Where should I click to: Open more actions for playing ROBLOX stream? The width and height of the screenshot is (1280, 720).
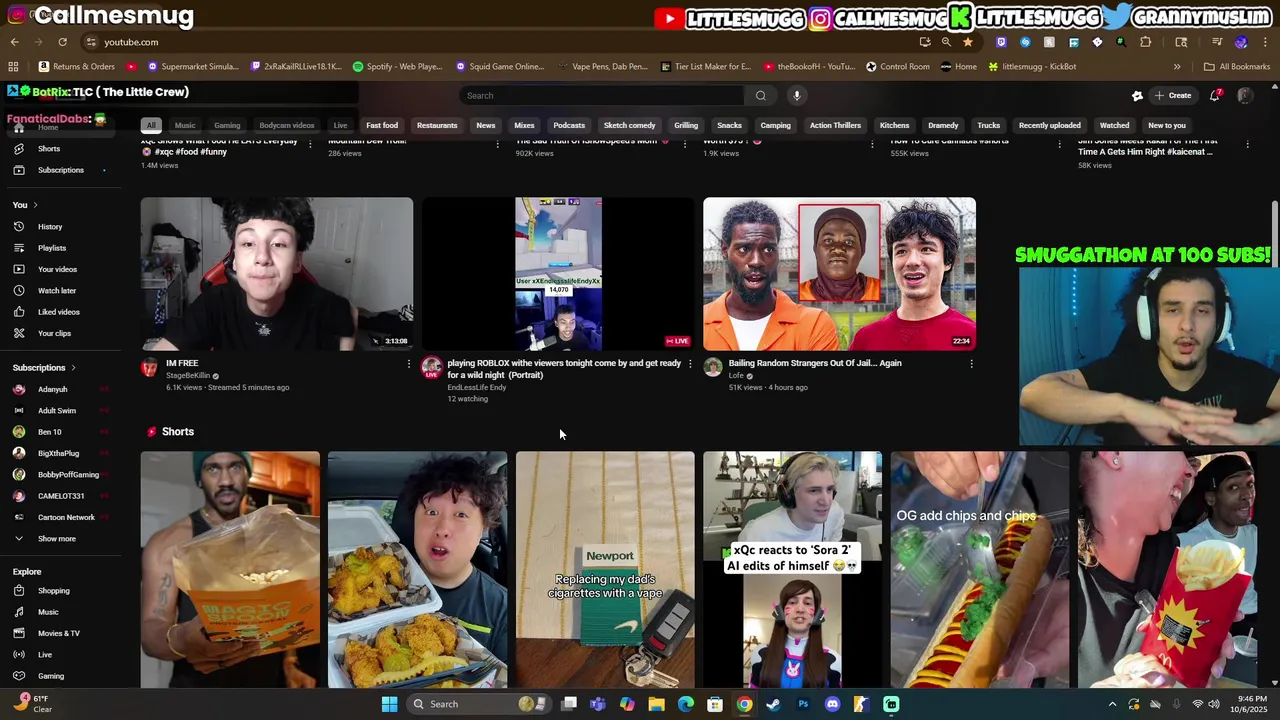690,364
